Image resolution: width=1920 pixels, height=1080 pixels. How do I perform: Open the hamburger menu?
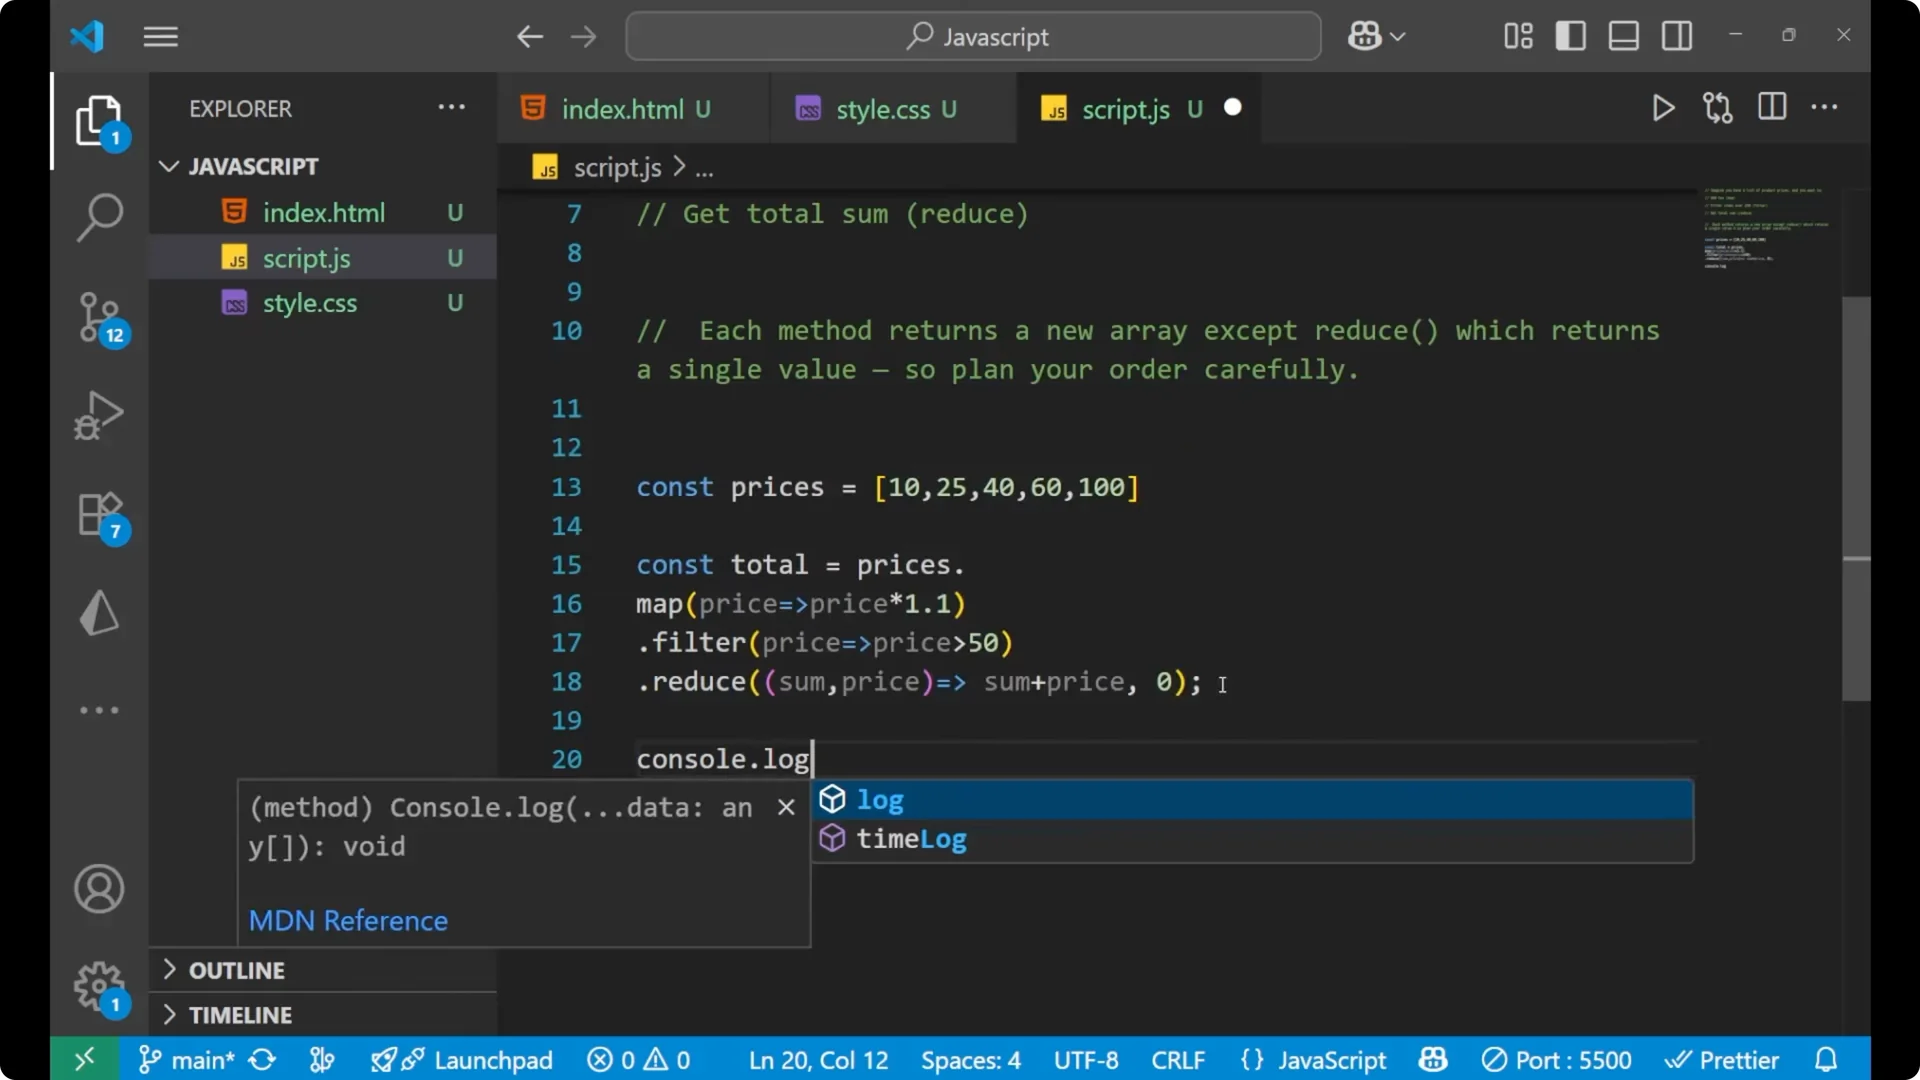[x=160, y=36]
